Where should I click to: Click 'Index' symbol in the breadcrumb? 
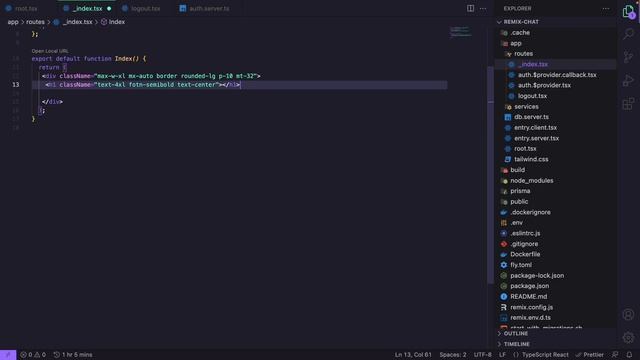[x=117, y=22]
